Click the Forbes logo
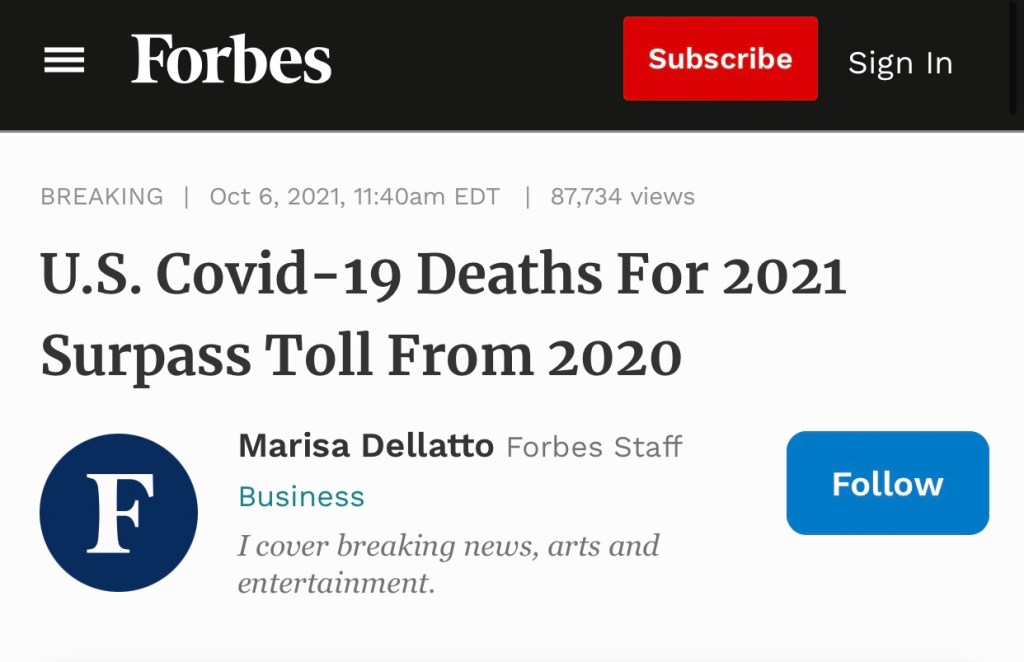 click(x=231, y=60)
